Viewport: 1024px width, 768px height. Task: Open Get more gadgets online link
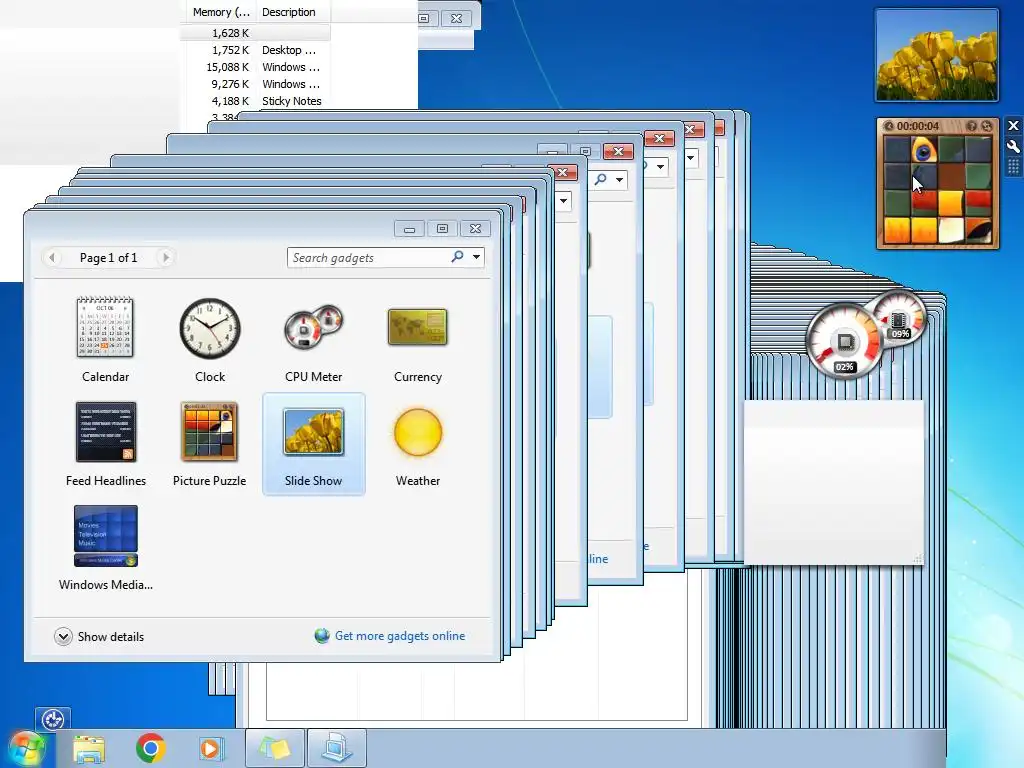click(x=400, y=635)
